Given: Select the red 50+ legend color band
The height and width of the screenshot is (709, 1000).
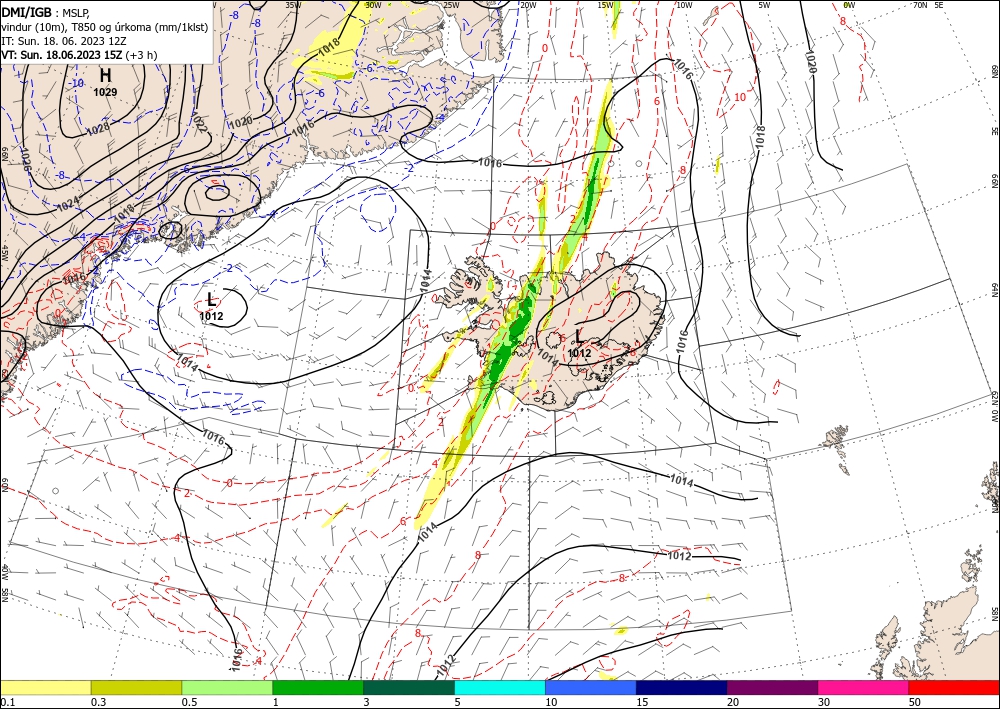Looking at the screenshot, I should (954, 687).
